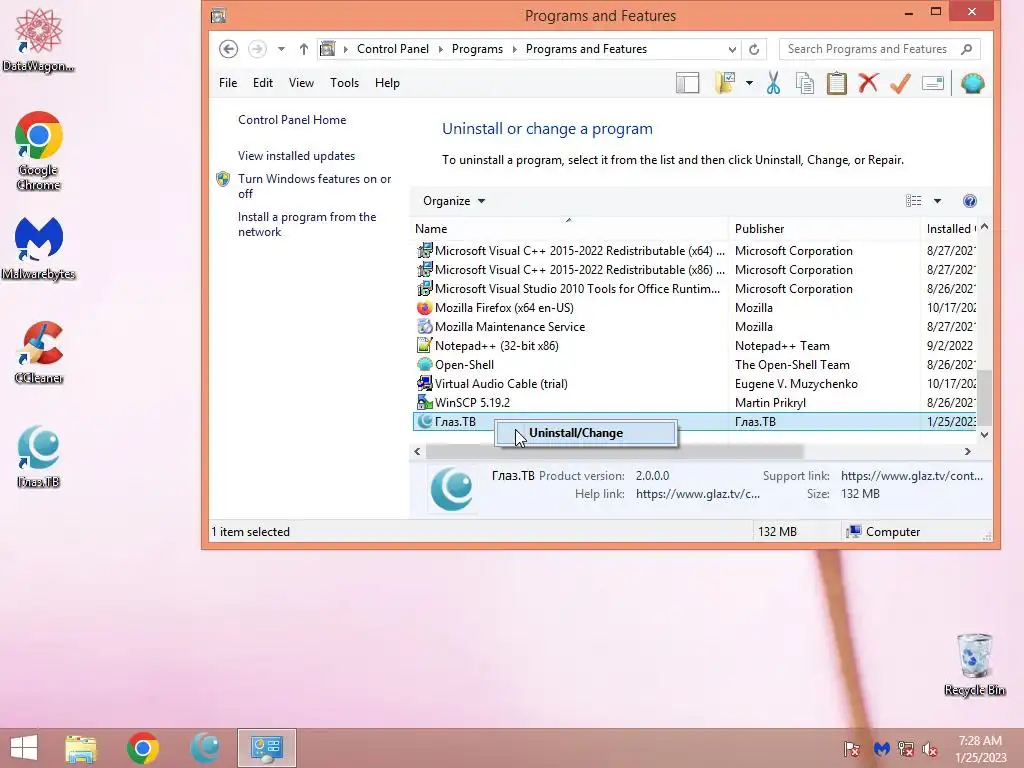Click the Back navigation arrow
The width and height of the screenshot is (1024, 768).
228,49
